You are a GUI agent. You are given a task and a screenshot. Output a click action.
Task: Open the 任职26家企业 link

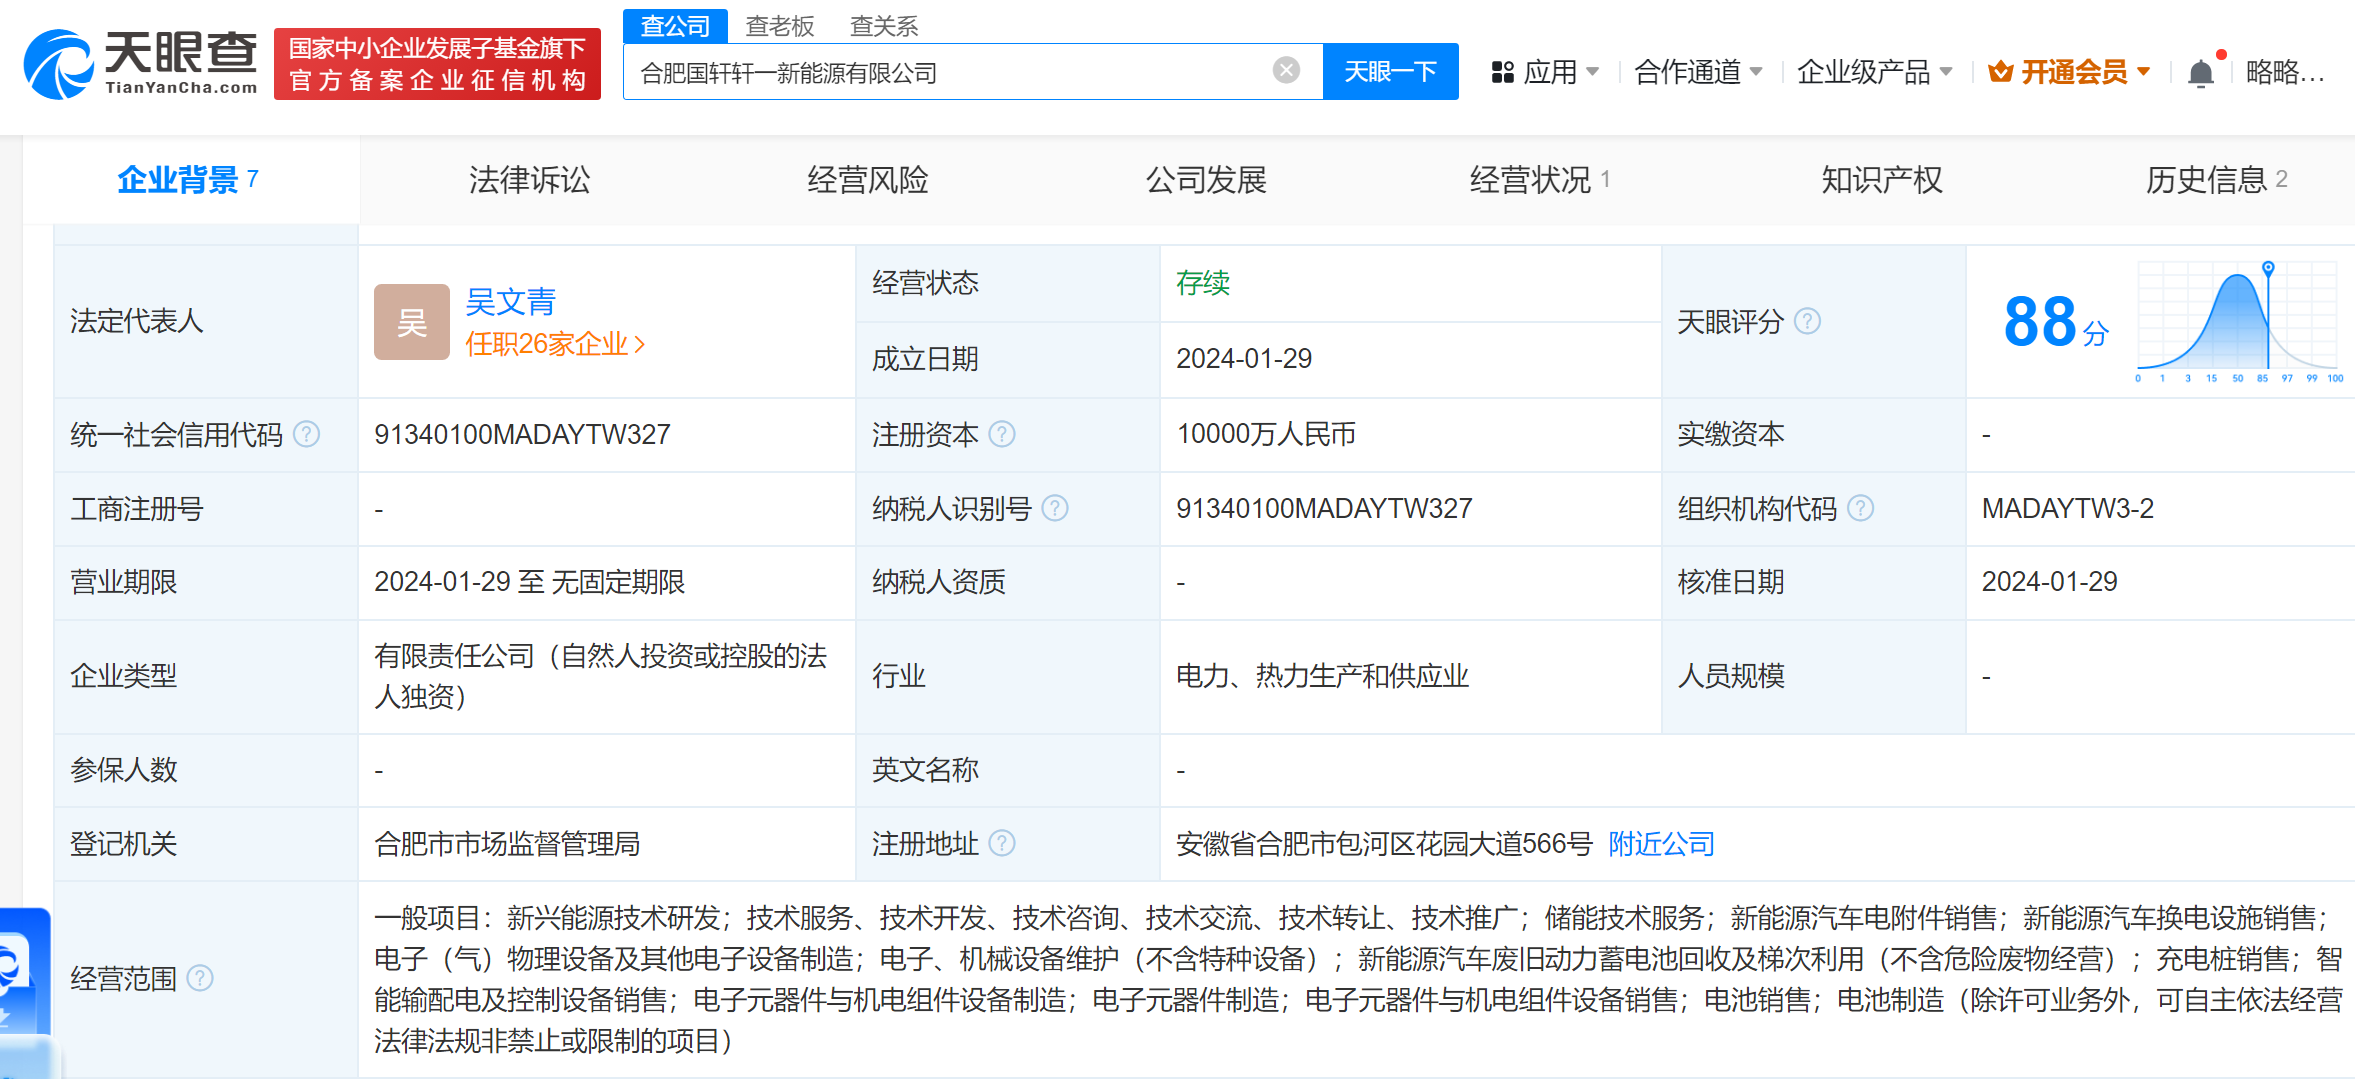click(555, 344)
